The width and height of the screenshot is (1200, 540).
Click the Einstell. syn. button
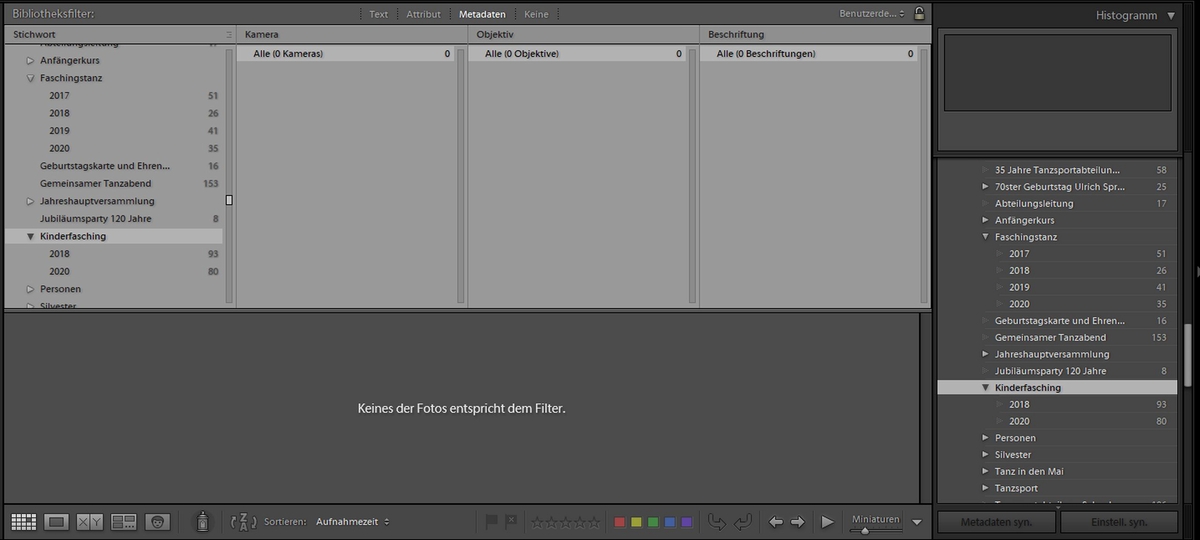click(x=1118, y=522)
